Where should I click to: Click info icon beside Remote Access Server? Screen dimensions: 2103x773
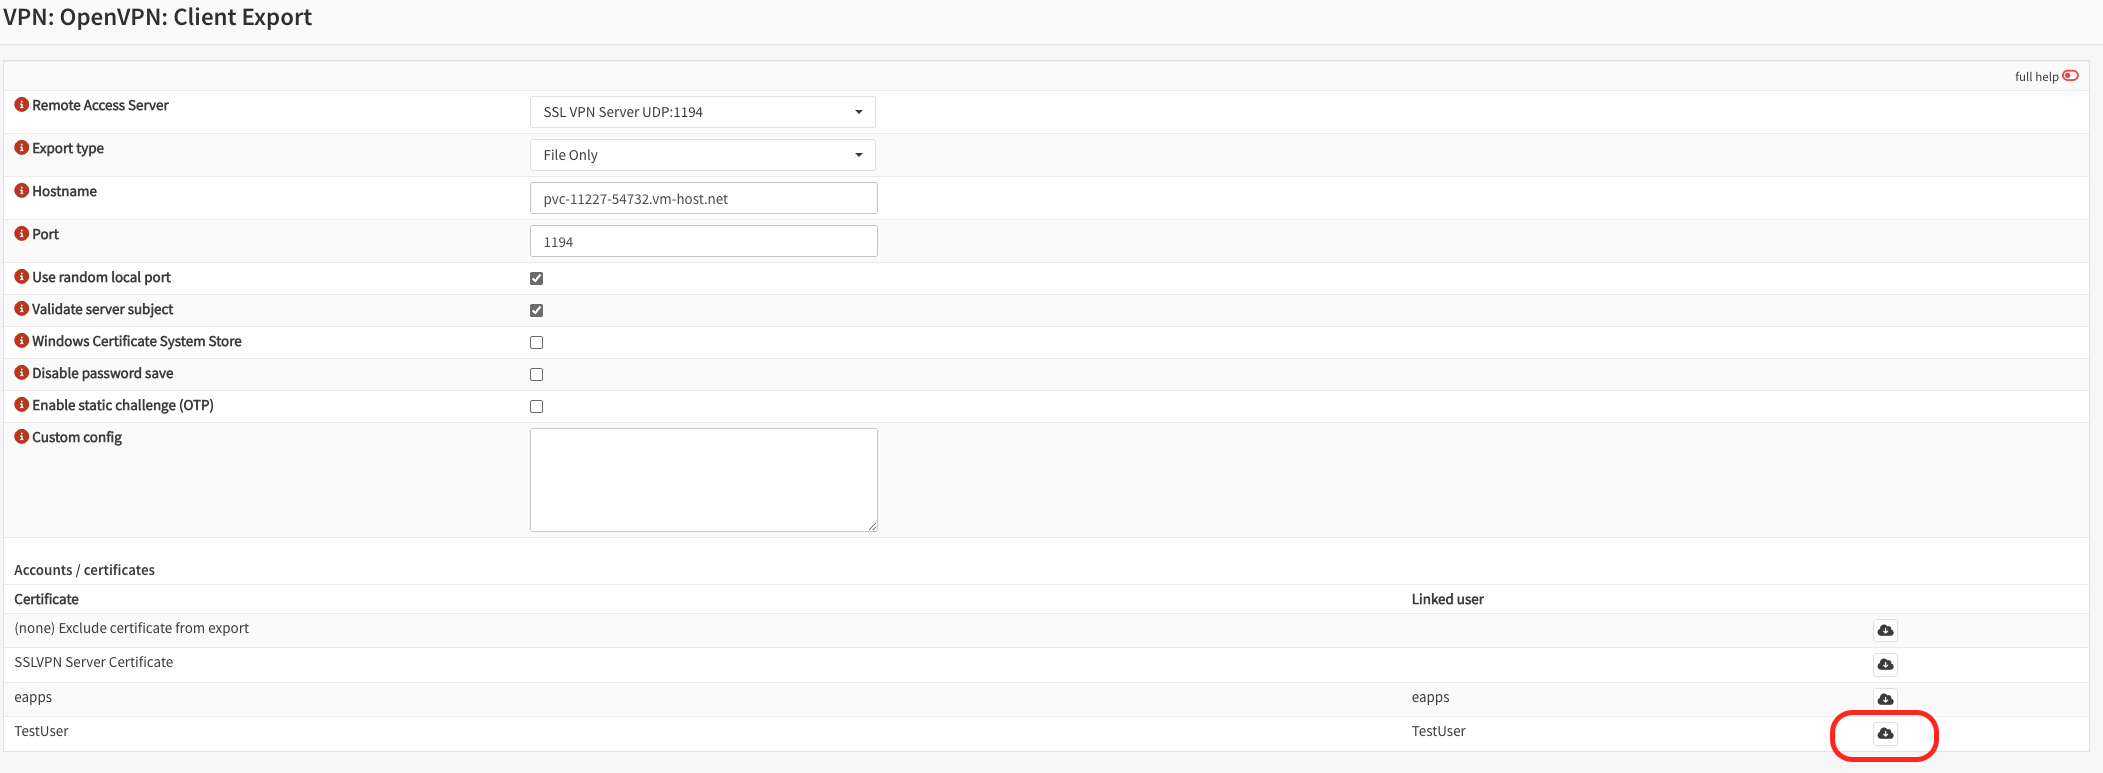(x=21, y=105)
